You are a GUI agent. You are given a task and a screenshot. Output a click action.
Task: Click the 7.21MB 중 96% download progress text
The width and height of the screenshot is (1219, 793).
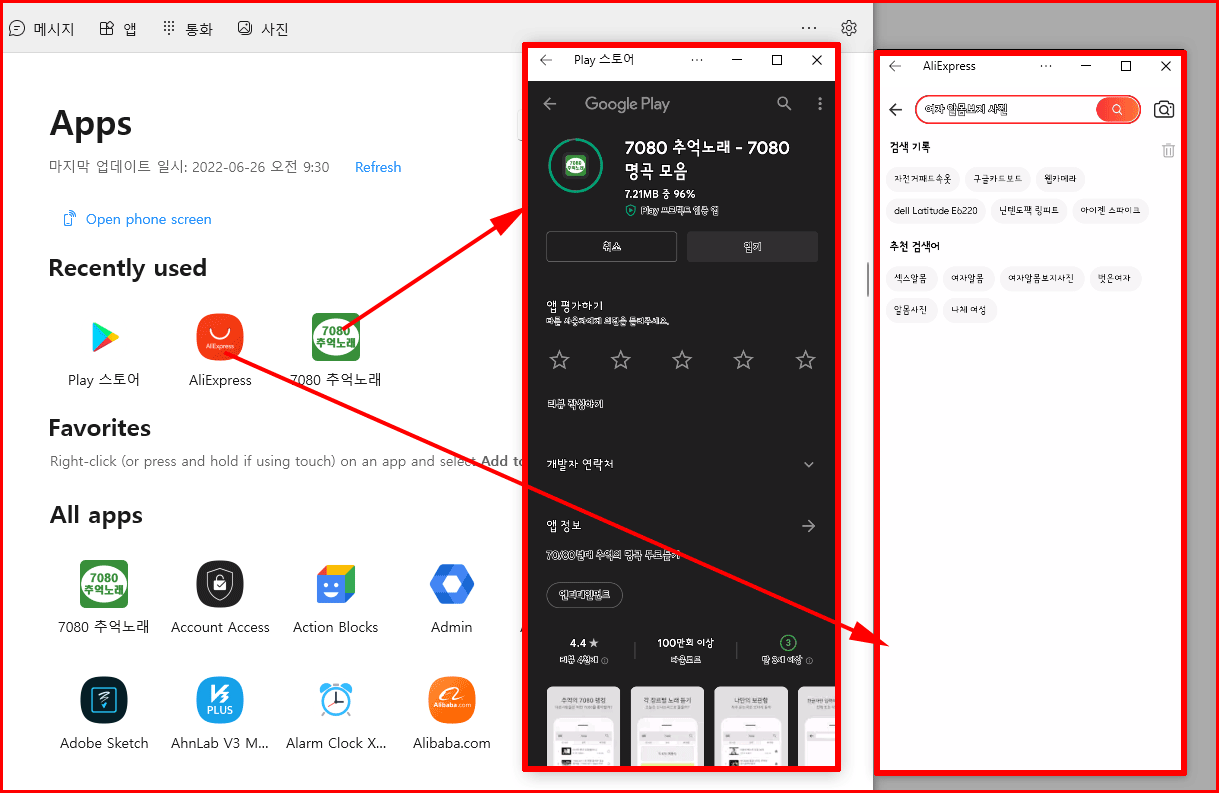coord(660,194)
